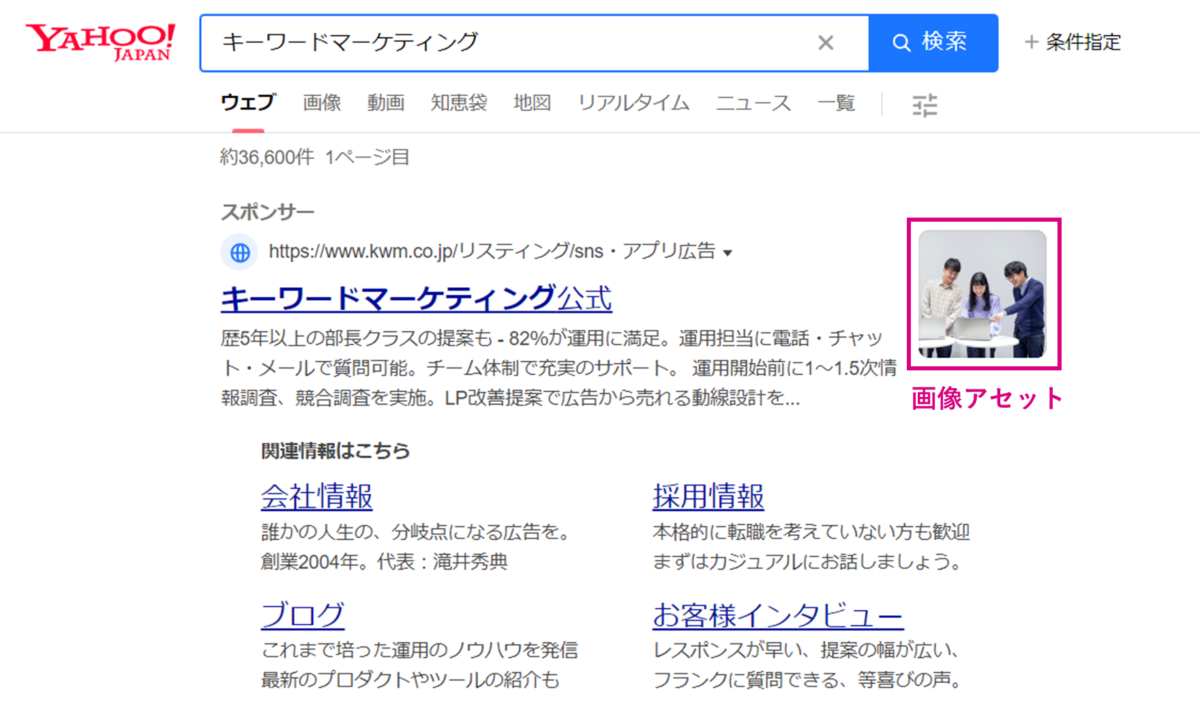Image resolution: width=1200 pixels, height=721 pixels.
Task: Open the Yahoo! JAPAN logo home link
Action: pos(100,42)
